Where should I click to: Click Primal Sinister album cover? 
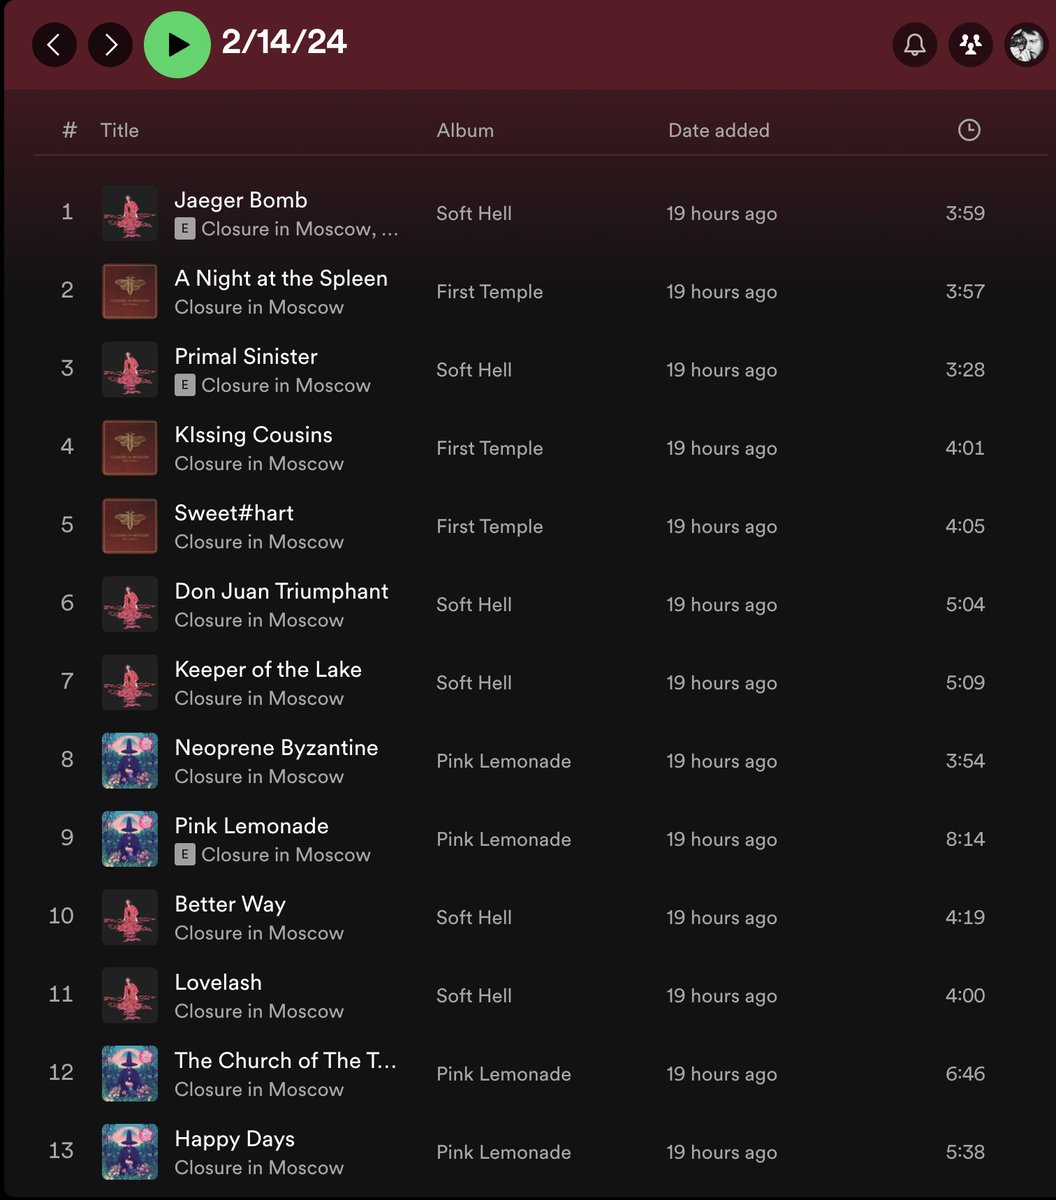pos(130,369)
